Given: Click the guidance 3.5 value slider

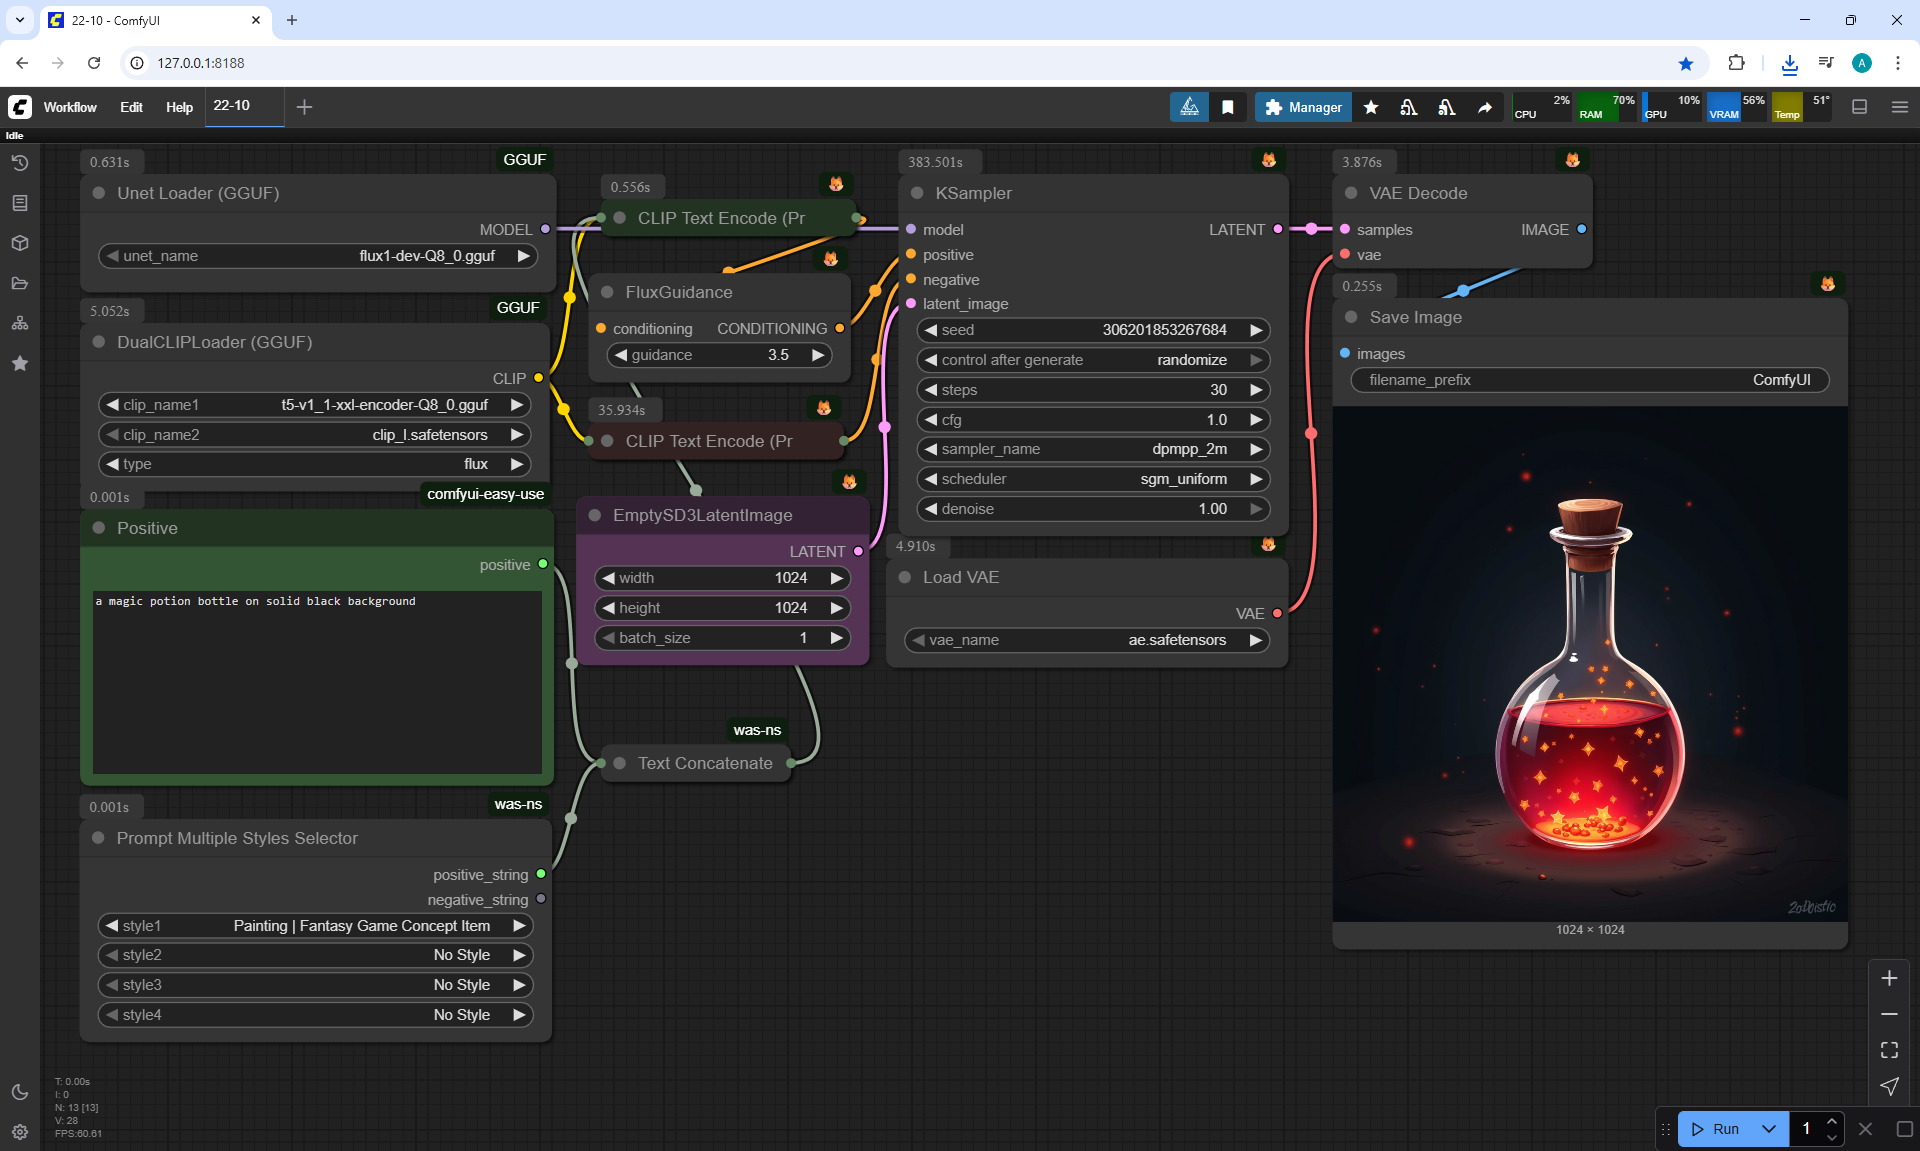Looking at the screenshot, I should [719, 355].
